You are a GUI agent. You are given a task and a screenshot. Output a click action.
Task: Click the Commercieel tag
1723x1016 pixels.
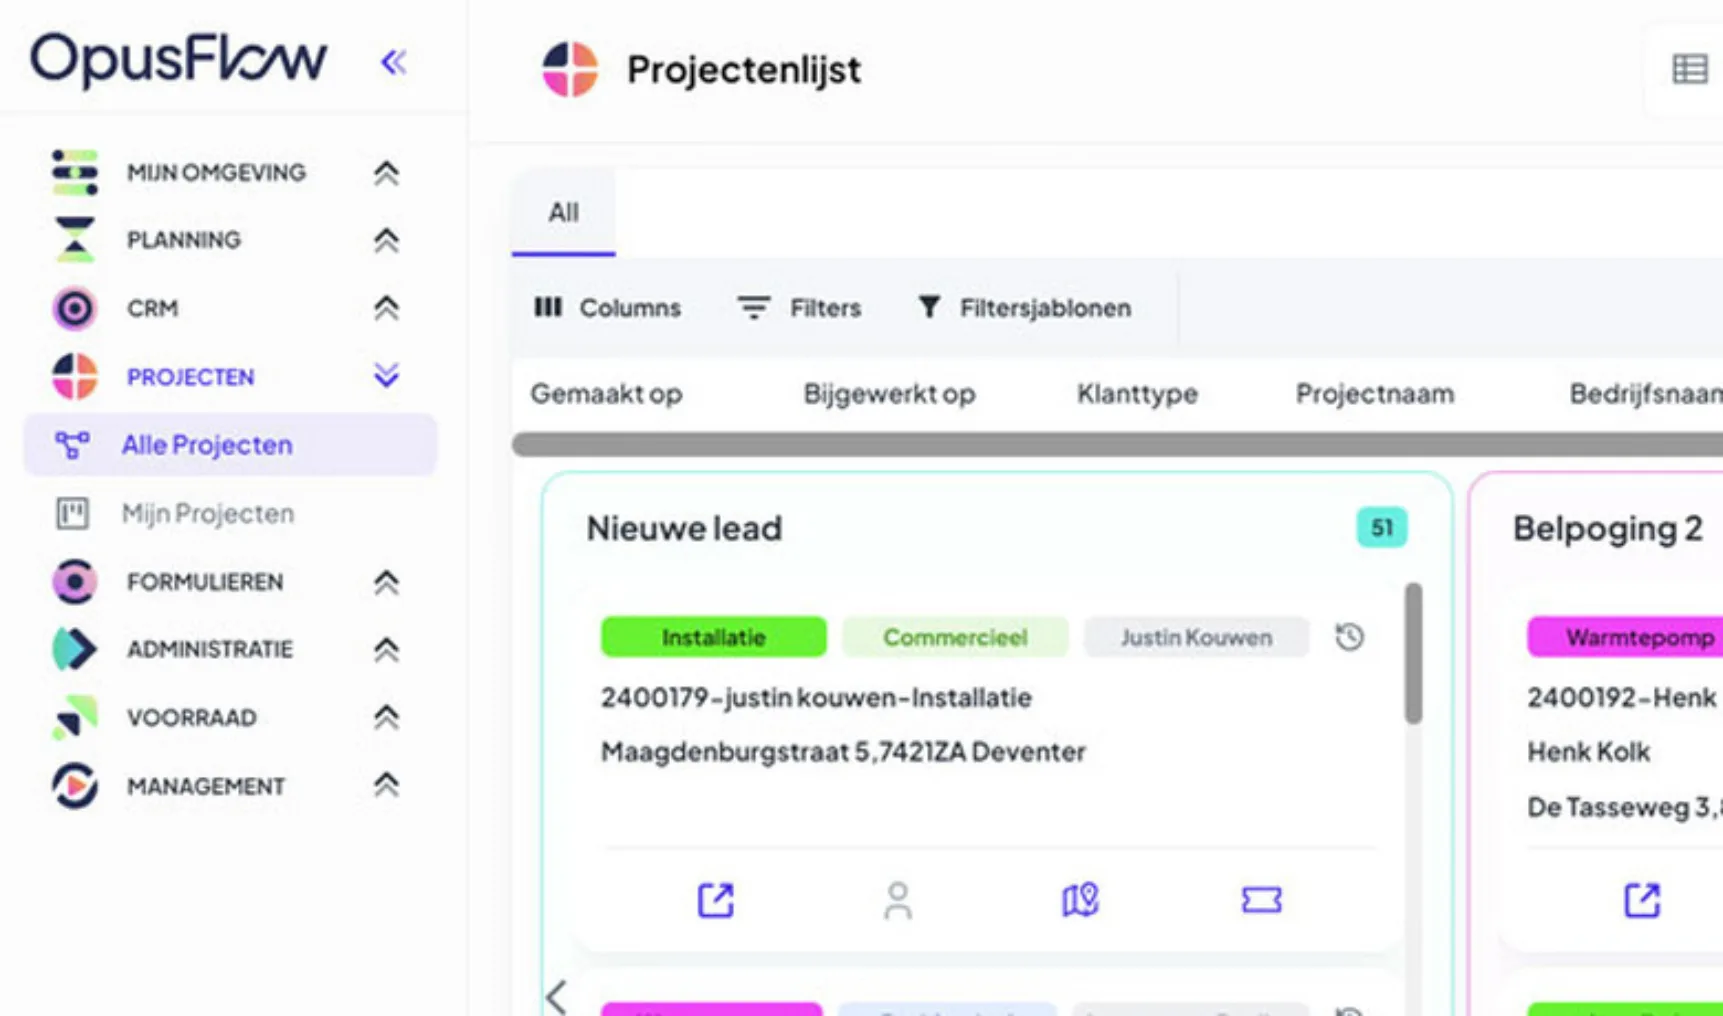pyautogui.click(x=955, y=637)
